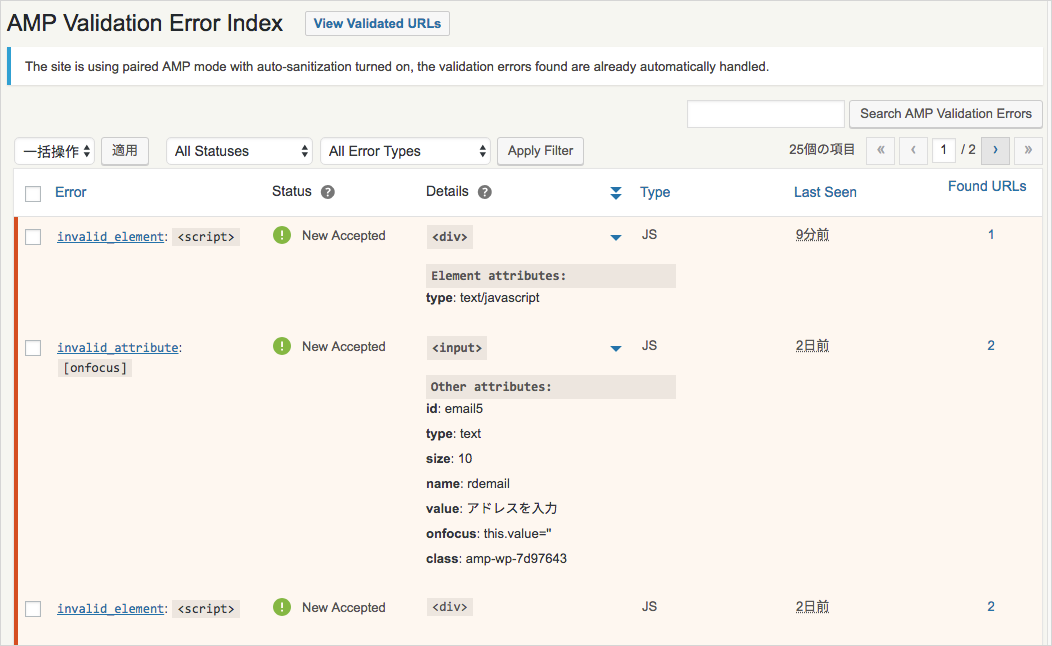Screen dimensions: 1052x646
Task: Click the 'type: text/javascript' detail
Action: click(x=482, y=298)
